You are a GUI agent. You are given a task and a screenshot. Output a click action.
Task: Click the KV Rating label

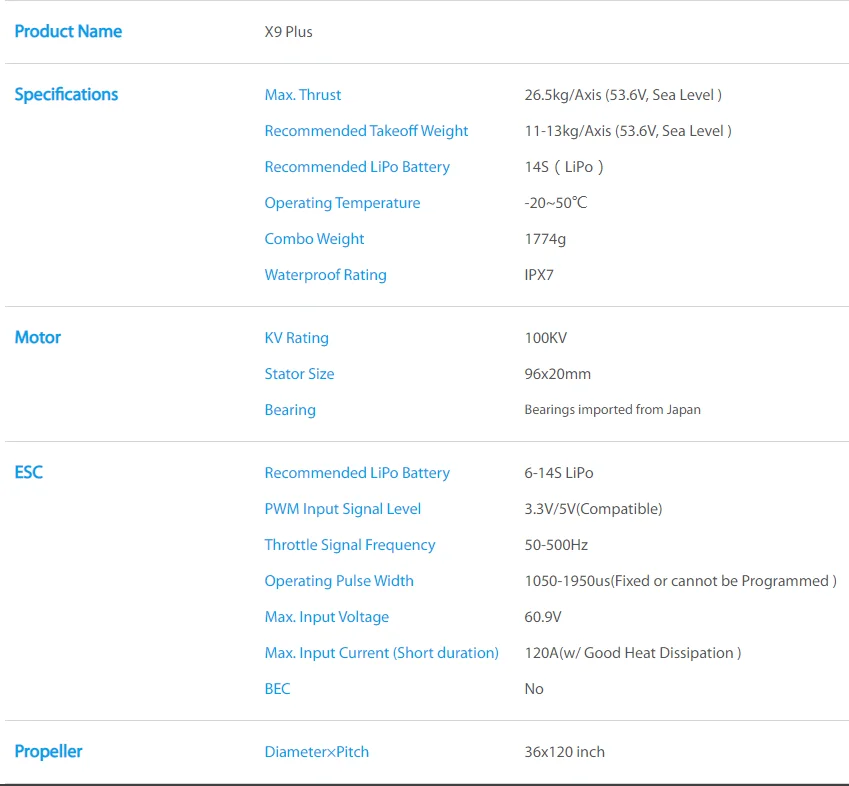coord(296,338)
